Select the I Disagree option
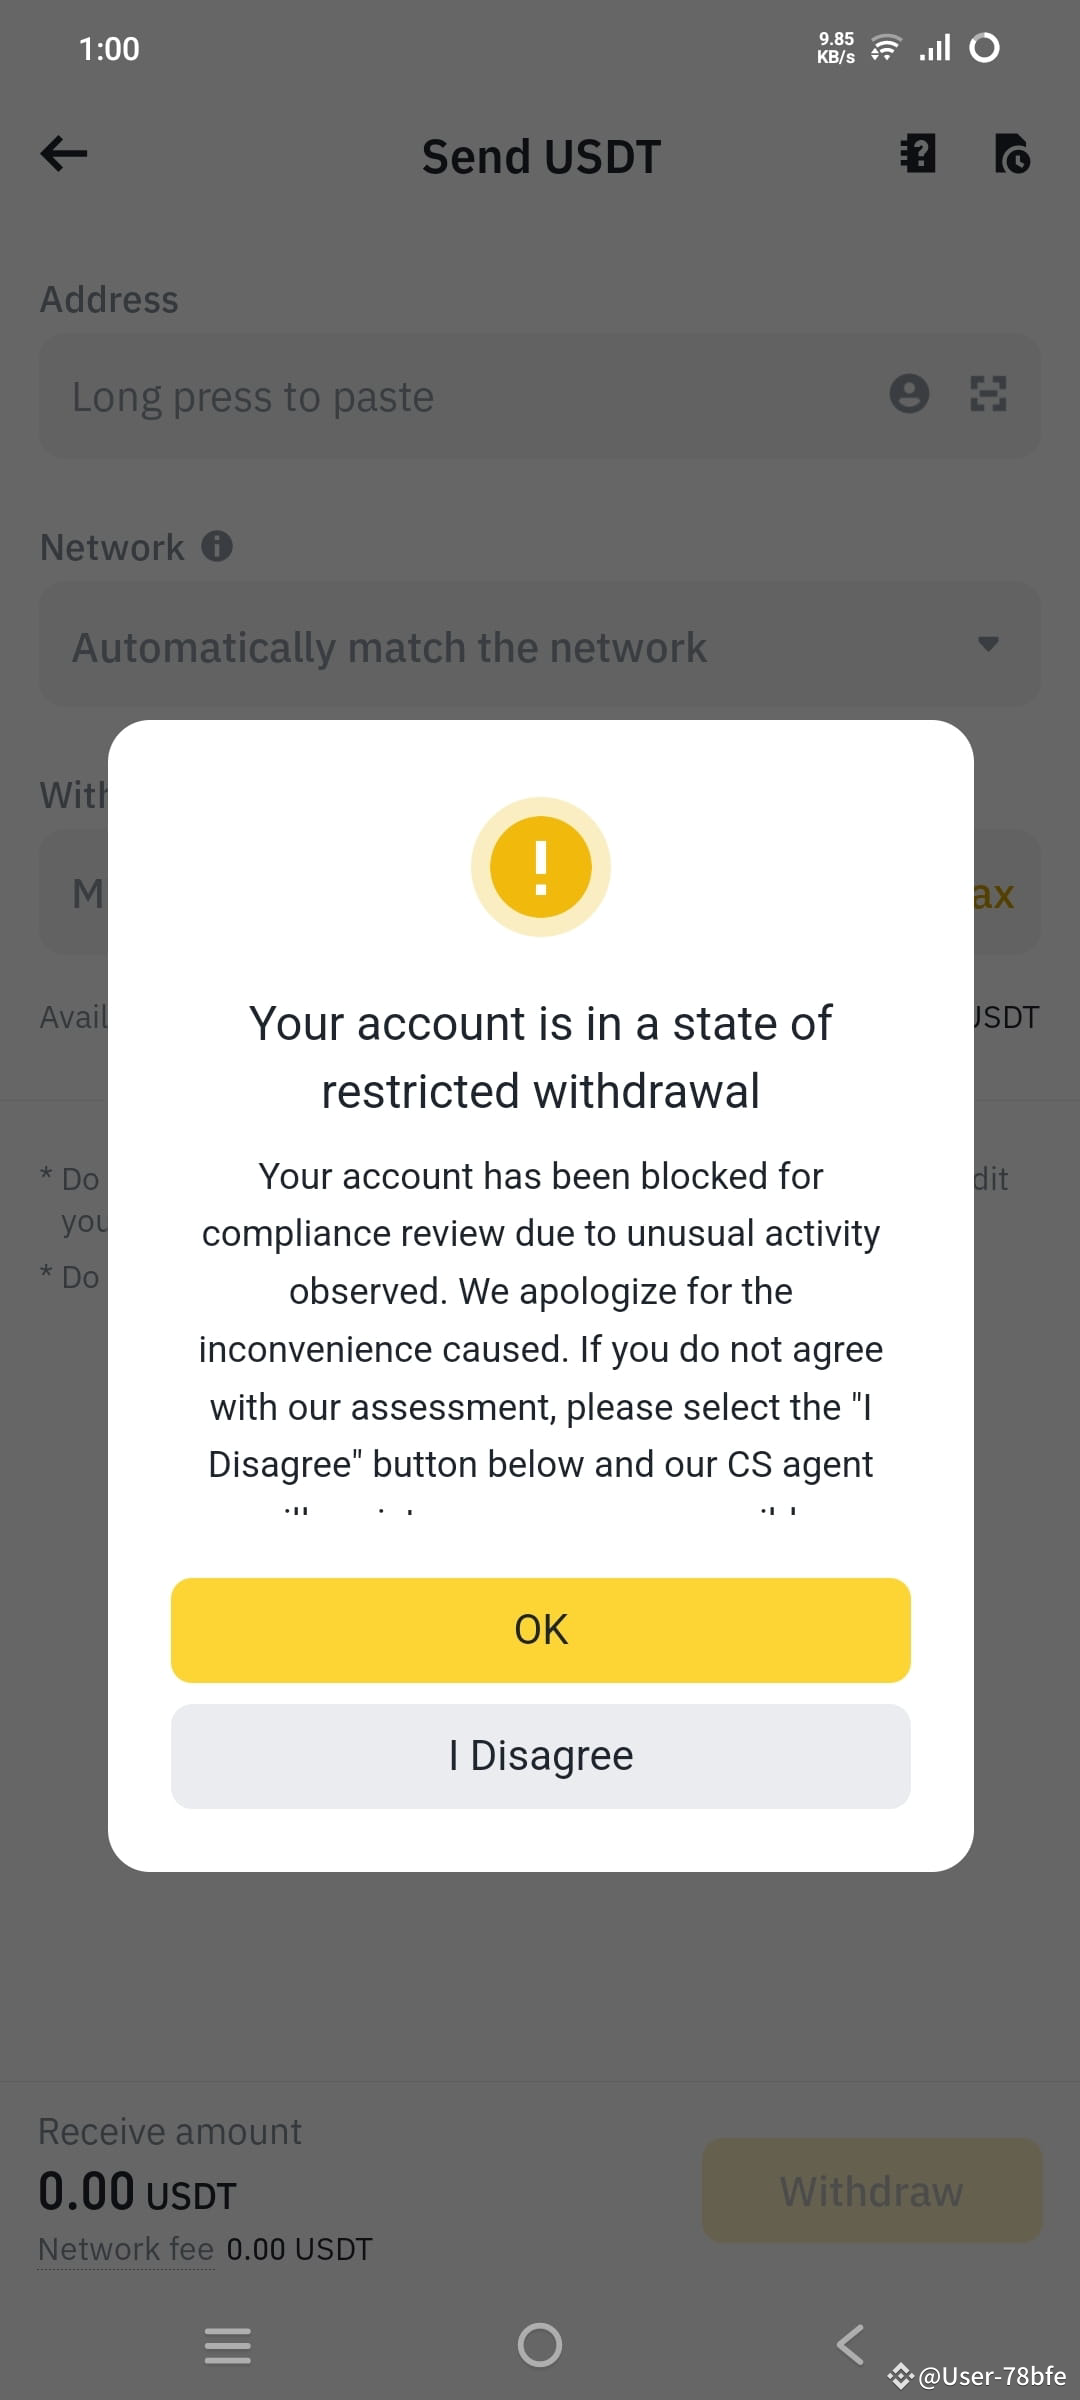The width and height of the screenshot is (1080, 2400). [x=540, y=1756]
